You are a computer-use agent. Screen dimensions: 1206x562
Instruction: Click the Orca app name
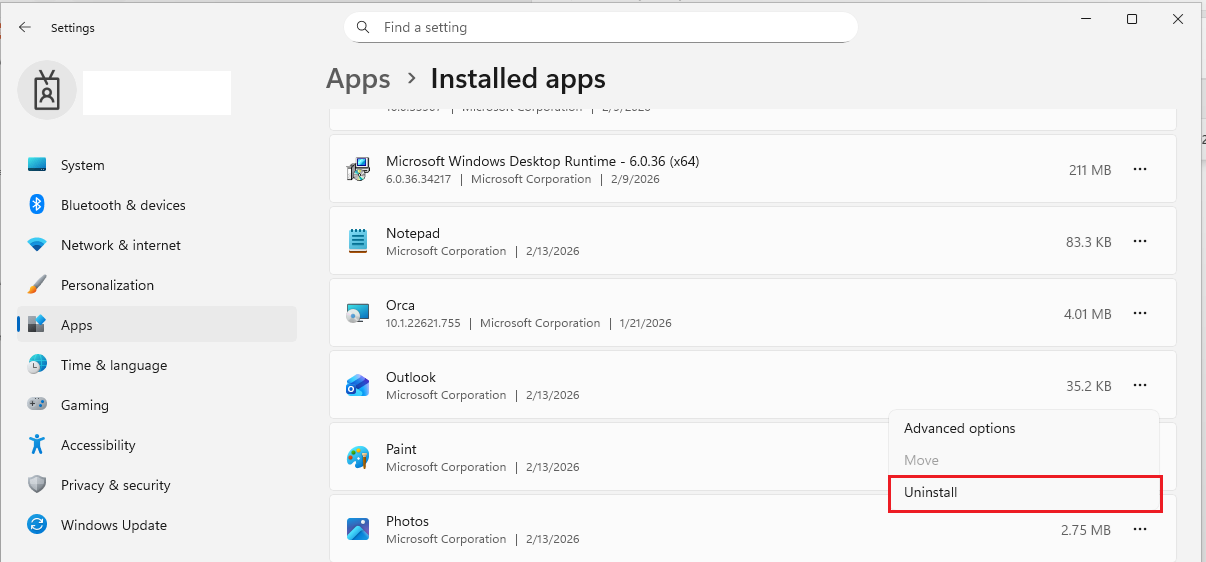click(x=400, y=305)
